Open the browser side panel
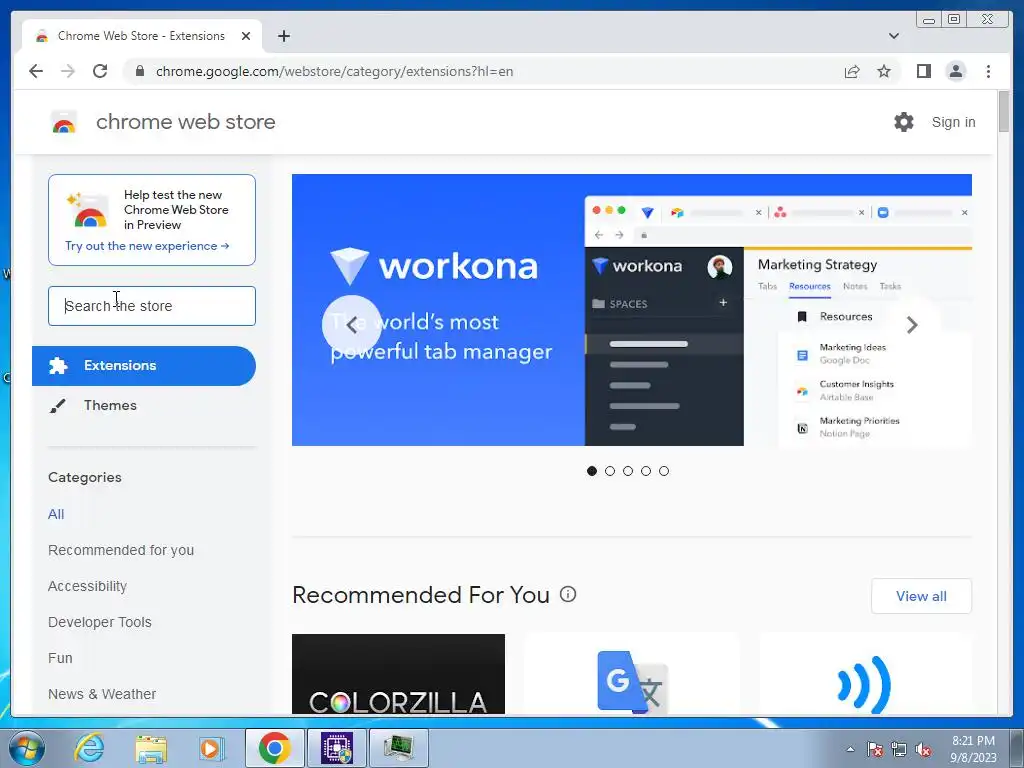 coord(923,71)
